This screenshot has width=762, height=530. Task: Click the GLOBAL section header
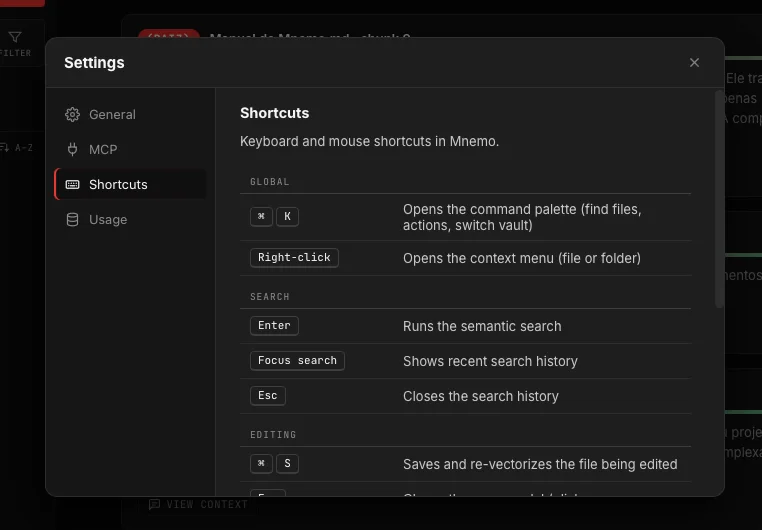pos(270,182)
